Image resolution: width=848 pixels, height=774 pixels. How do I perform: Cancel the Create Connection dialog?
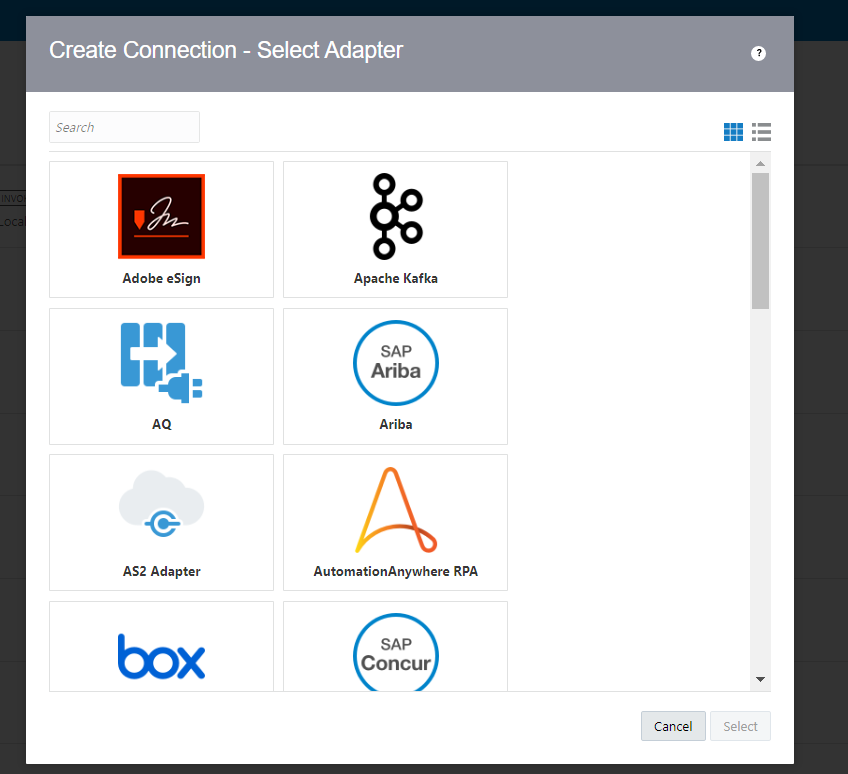[673, 726]
